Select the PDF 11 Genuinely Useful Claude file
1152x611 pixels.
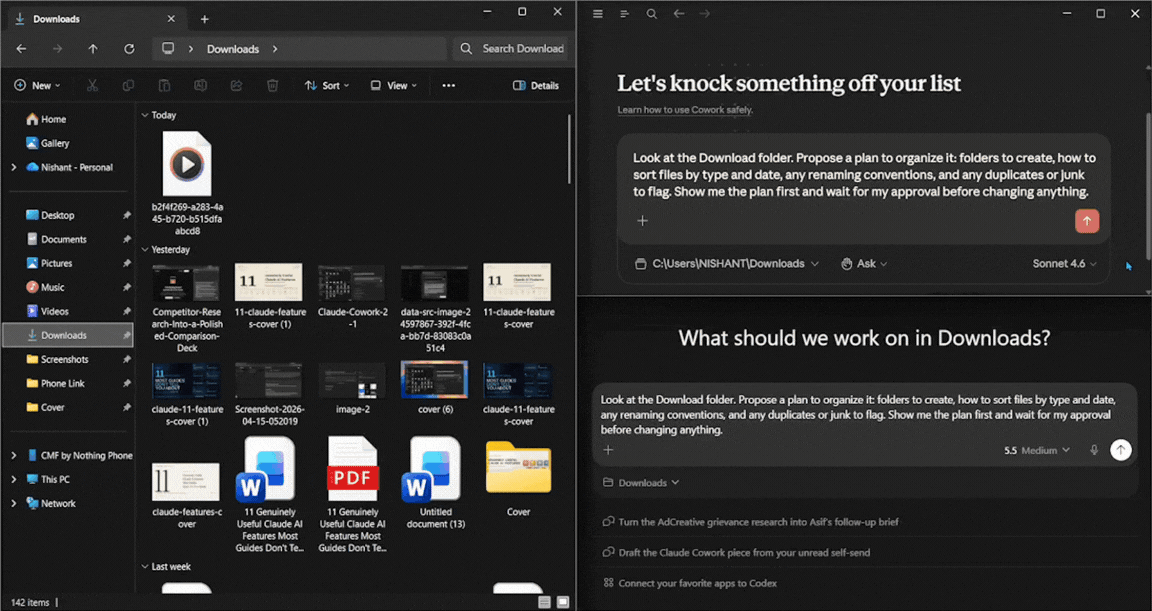point(353,494)
